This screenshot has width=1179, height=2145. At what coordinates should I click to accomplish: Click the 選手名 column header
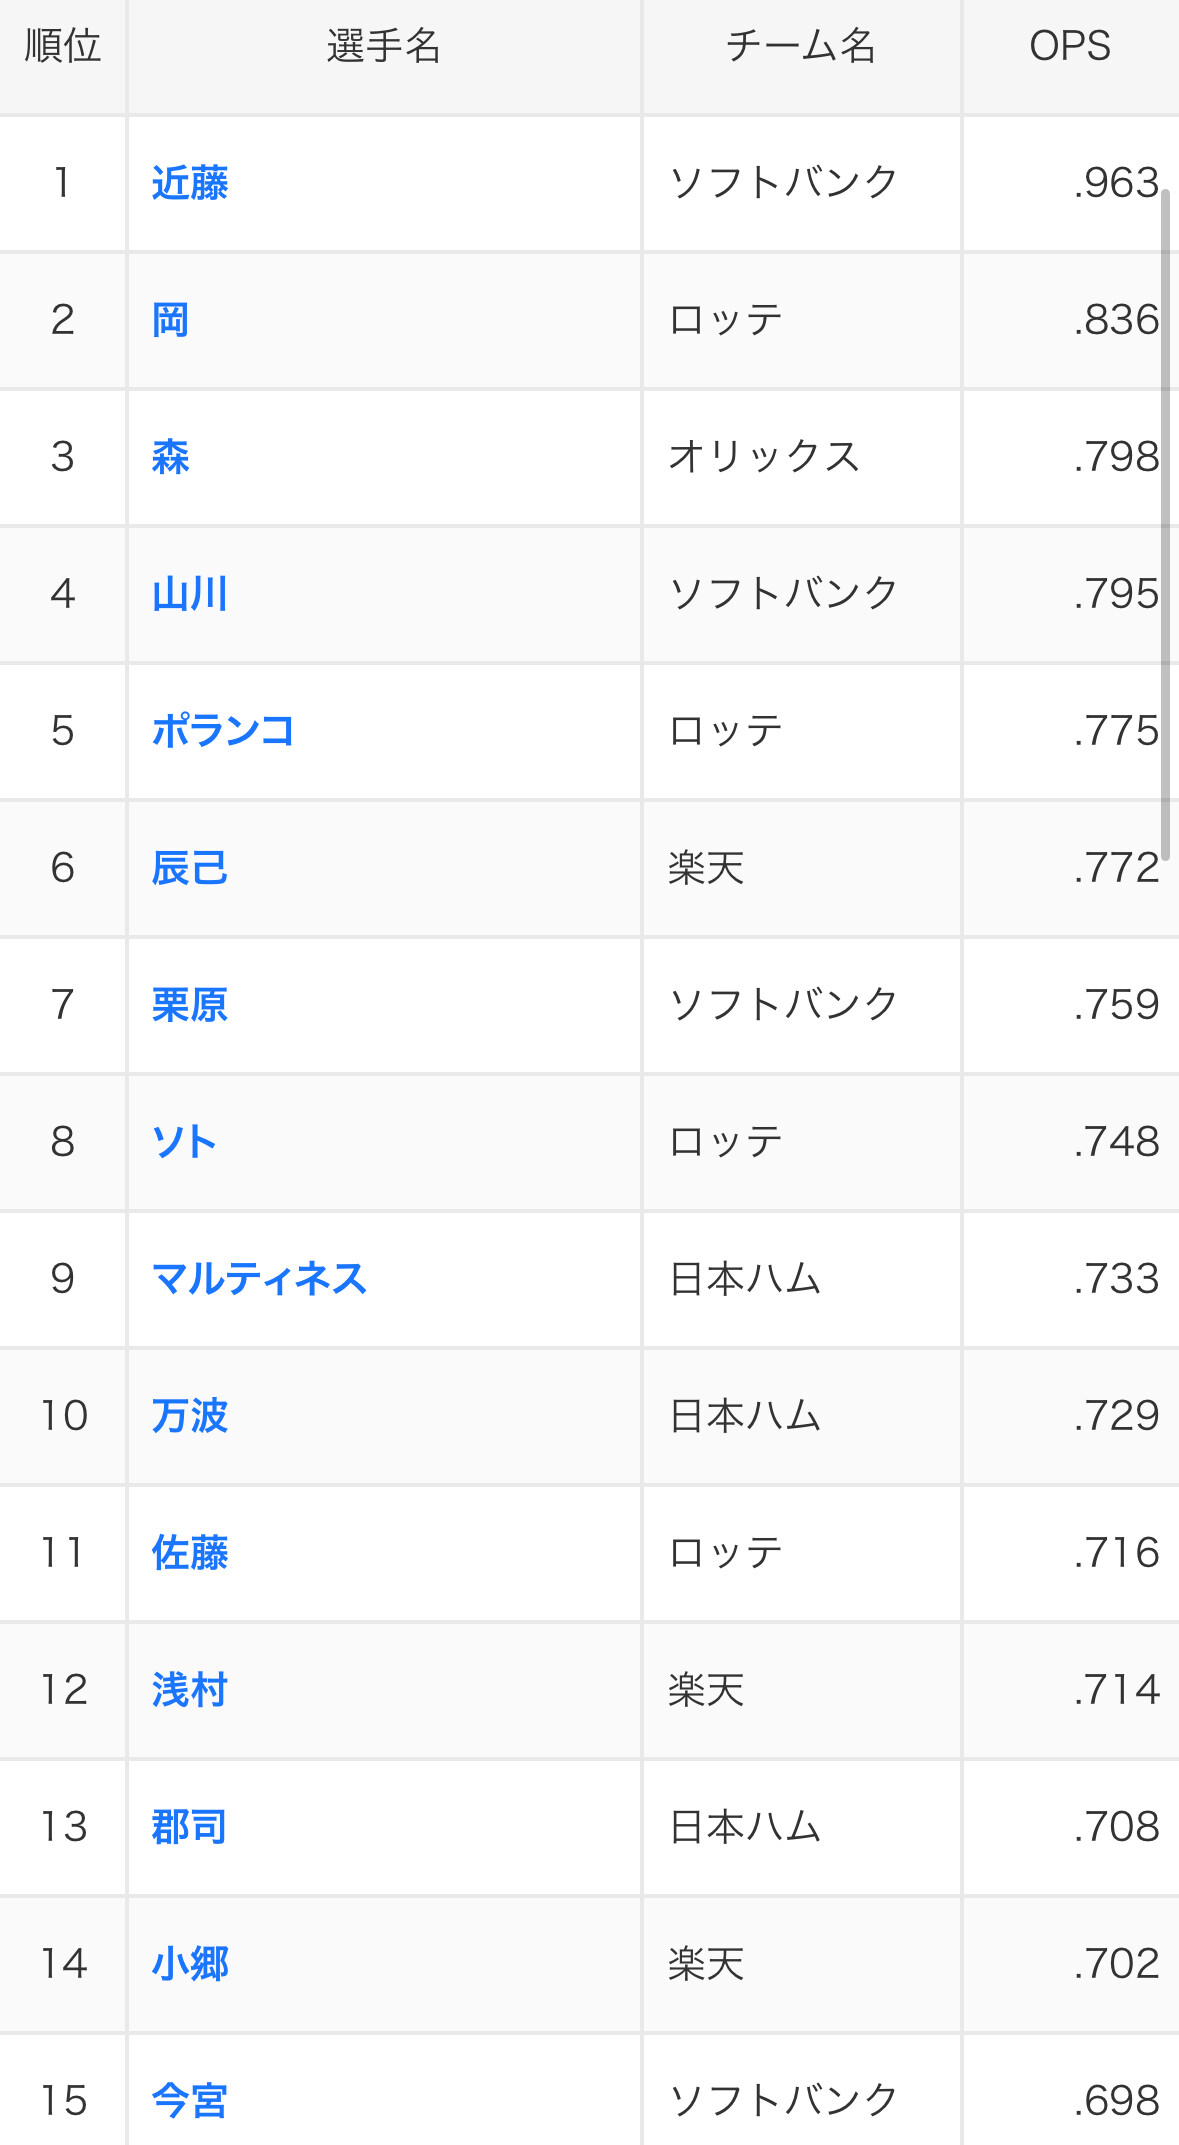coord(384,46)
